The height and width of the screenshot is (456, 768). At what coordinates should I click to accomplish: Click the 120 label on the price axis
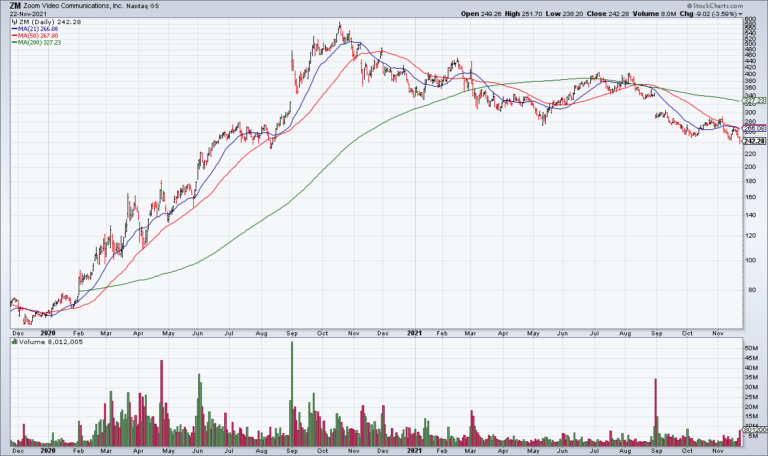pyautogui.click(x=750, y=235)
